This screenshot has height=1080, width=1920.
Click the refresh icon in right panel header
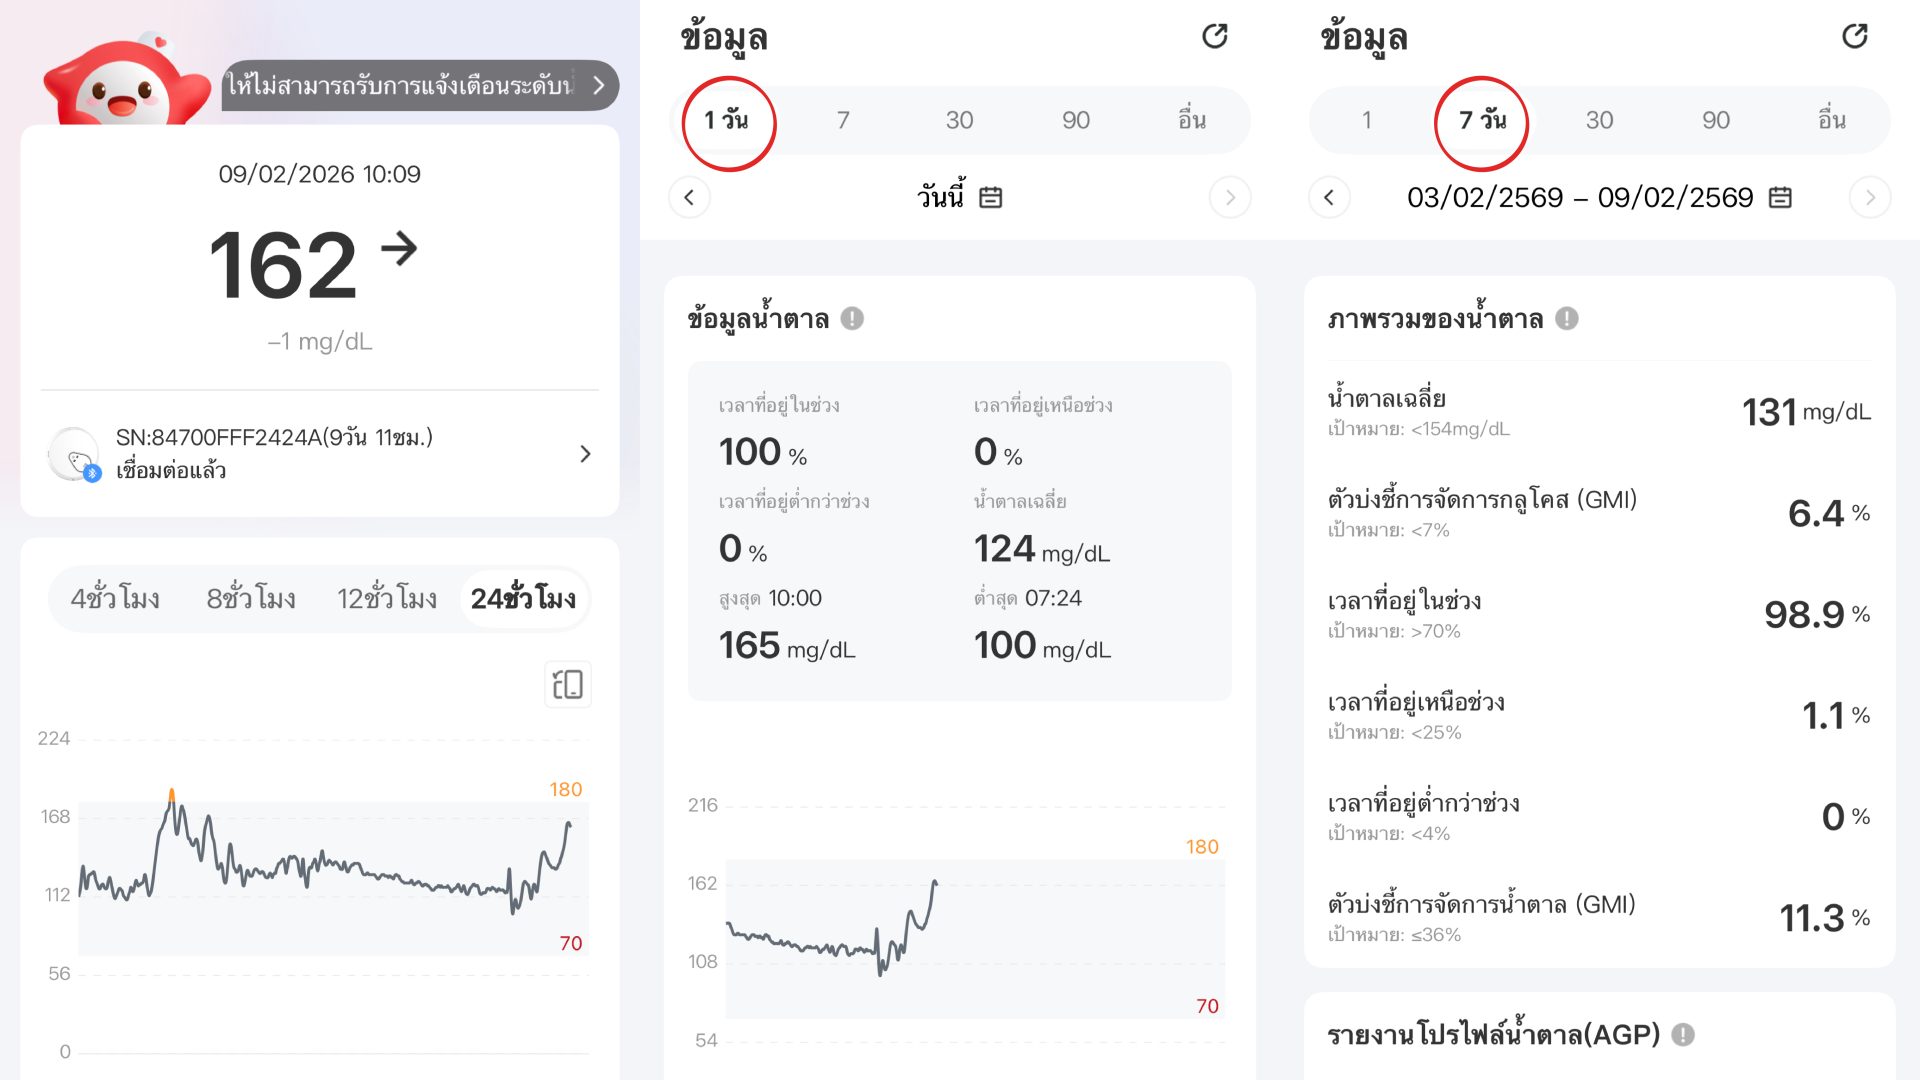[1854, 37]
